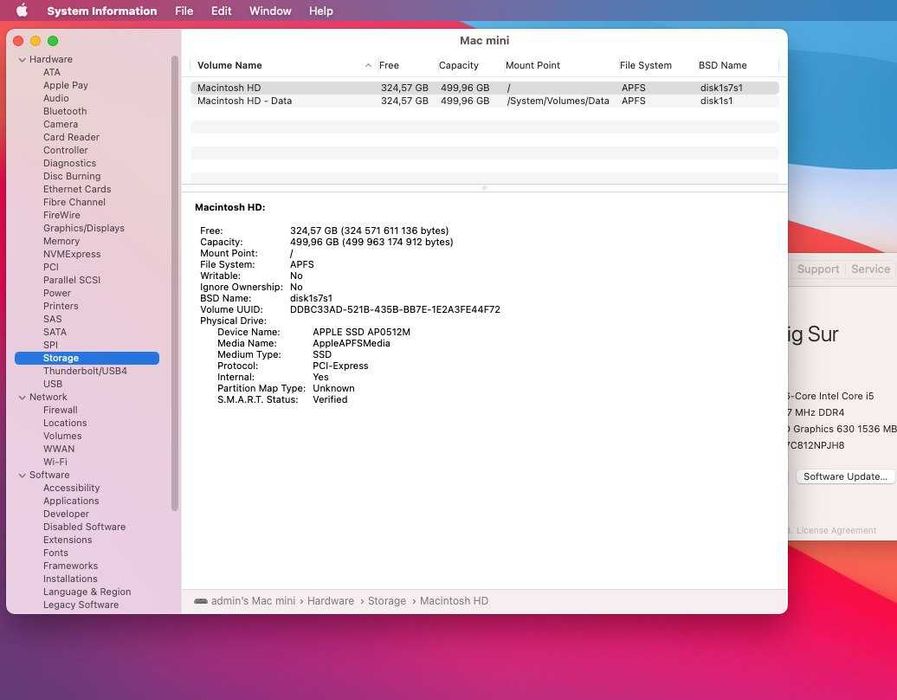This screenshot has height=700, width=897.
Task: Select Parallel SCSI in sidebar
Action: (72, 280)
